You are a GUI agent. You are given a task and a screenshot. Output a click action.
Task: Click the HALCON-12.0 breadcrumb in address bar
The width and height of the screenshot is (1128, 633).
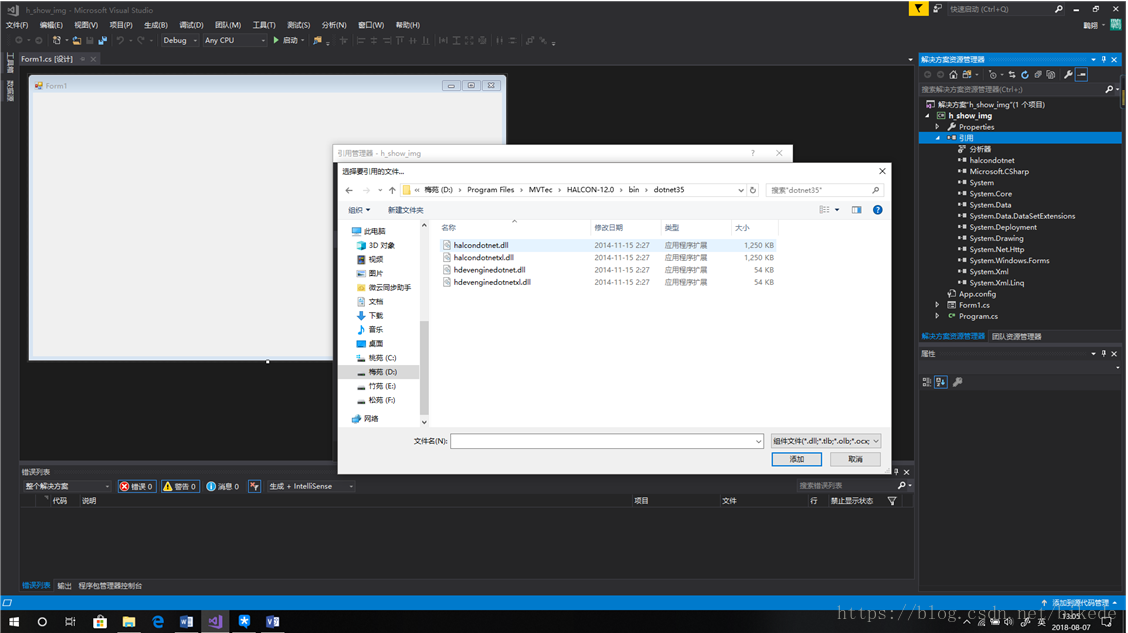click(590, 190)
